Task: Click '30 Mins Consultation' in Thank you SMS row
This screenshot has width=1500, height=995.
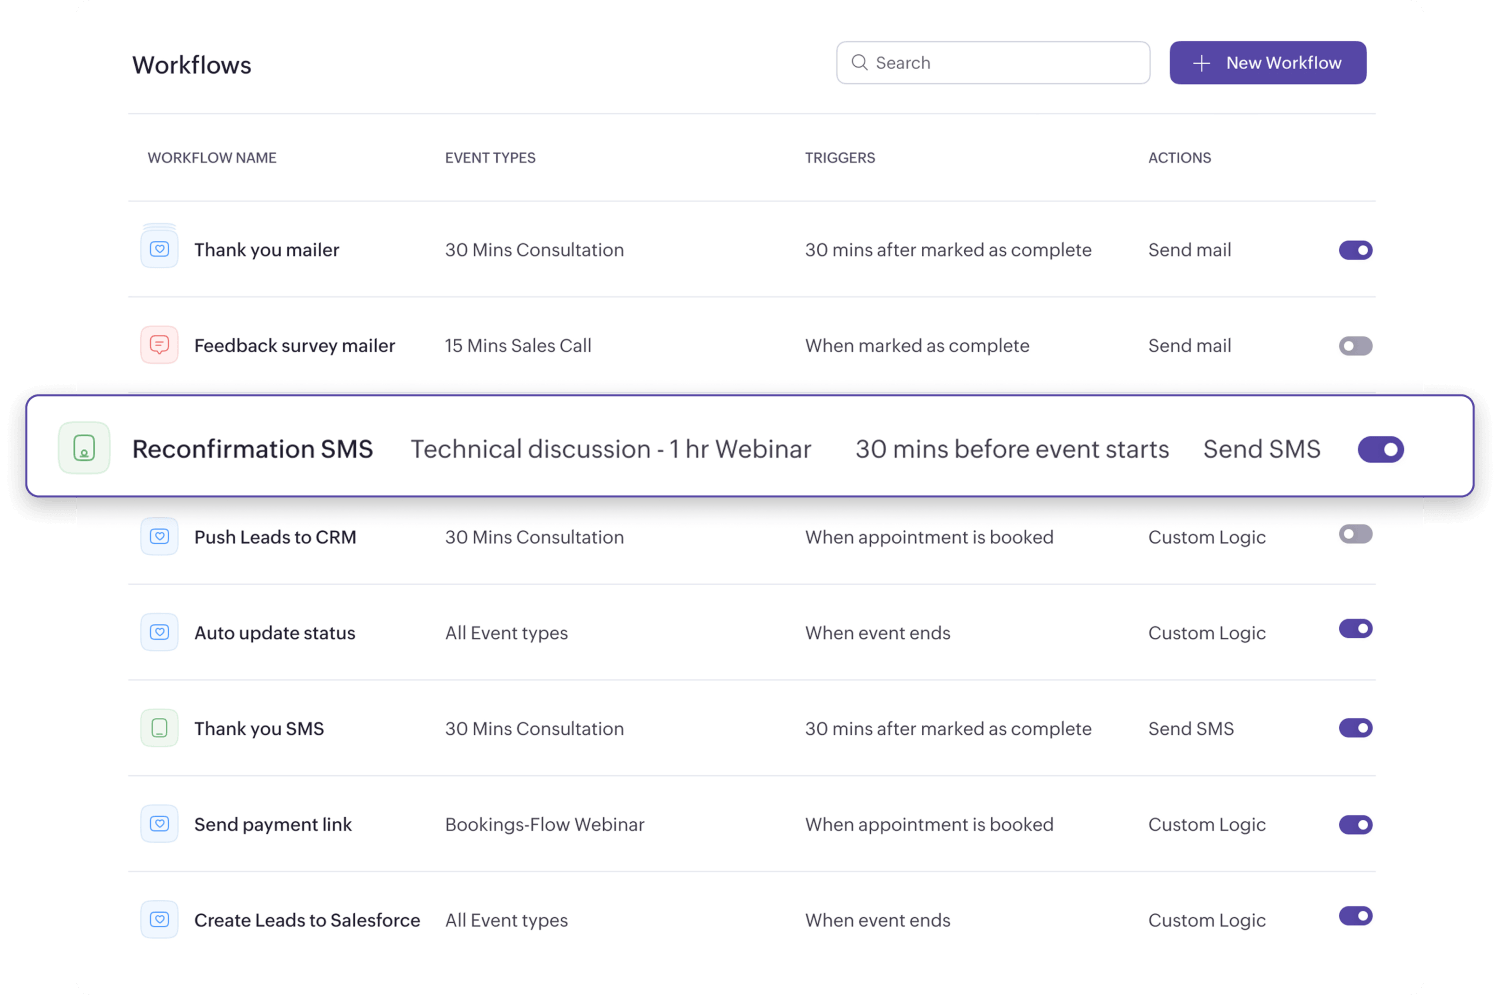Action: click(534, 729)
